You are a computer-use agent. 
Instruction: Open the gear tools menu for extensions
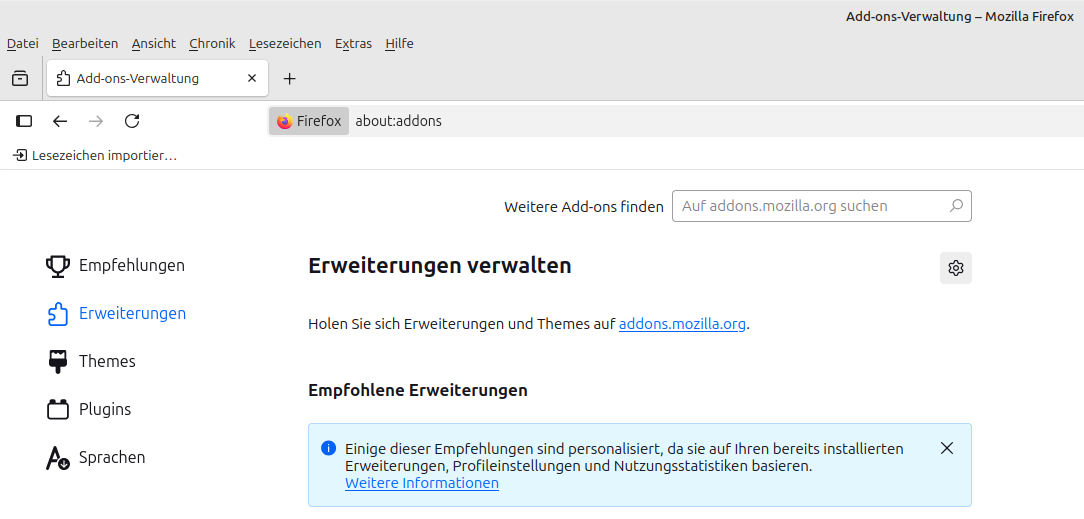click(x=956, y=268)
